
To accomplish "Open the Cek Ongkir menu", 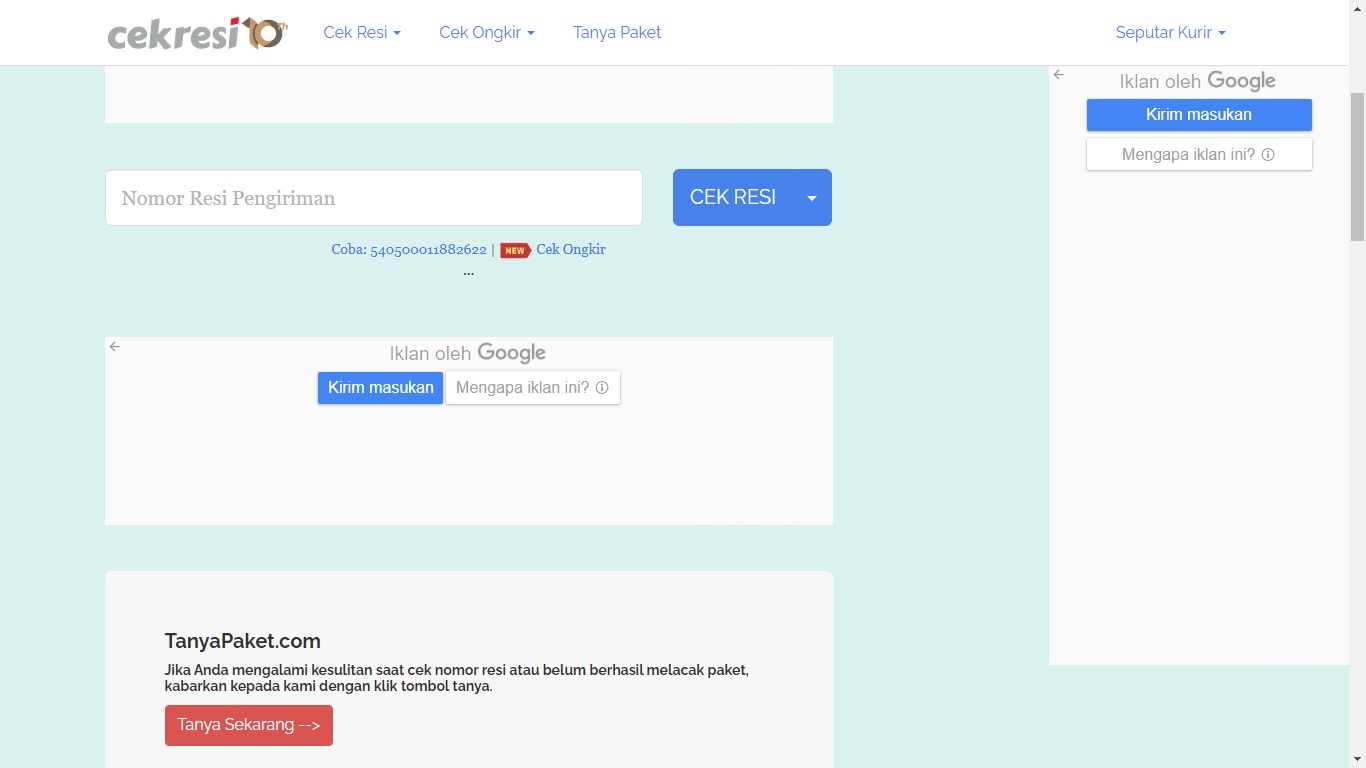I will click(x=486, y=32).
